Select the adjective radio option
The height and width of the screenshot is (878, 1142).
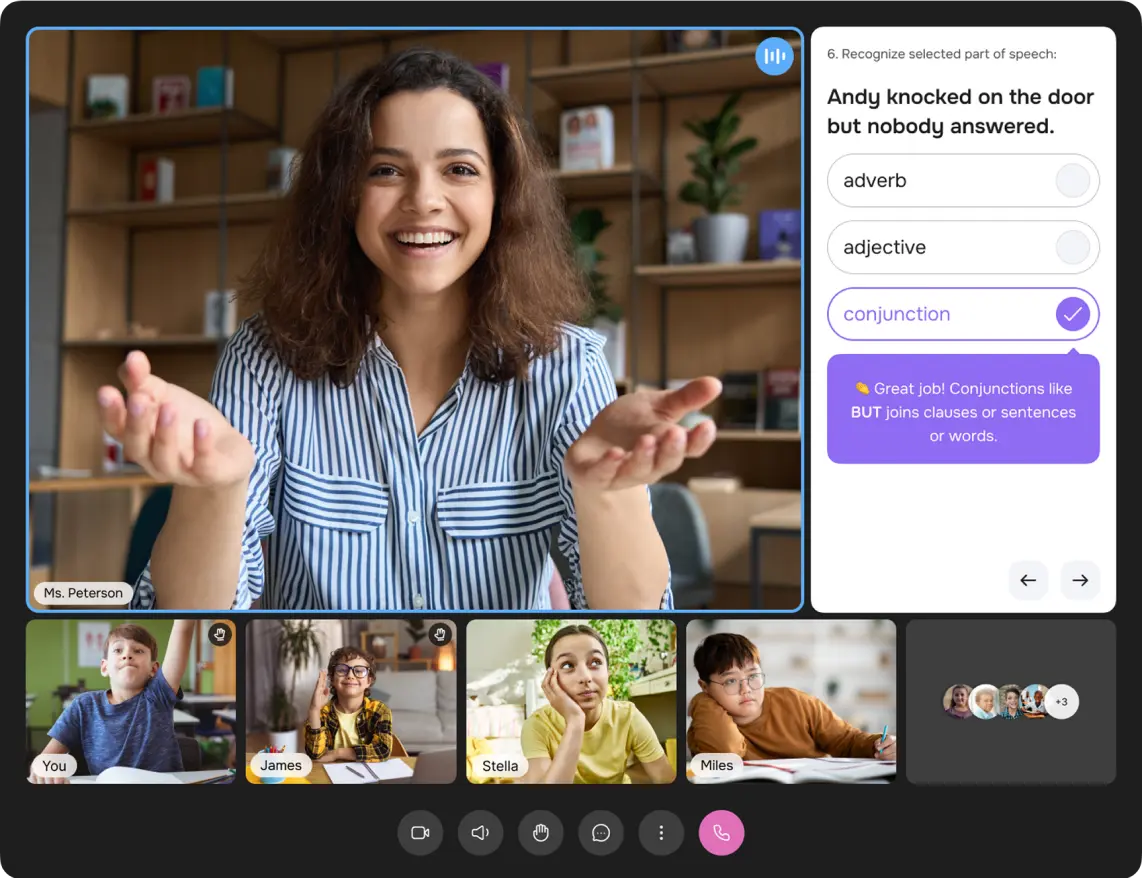tap(1072, 247)
